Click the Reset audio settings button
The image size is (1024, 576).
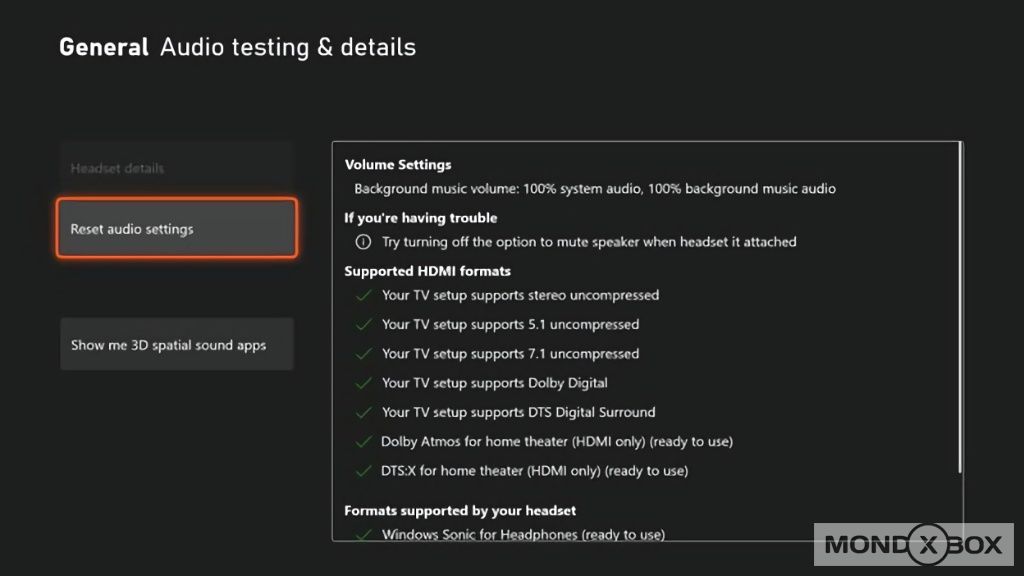click(177, 229)
